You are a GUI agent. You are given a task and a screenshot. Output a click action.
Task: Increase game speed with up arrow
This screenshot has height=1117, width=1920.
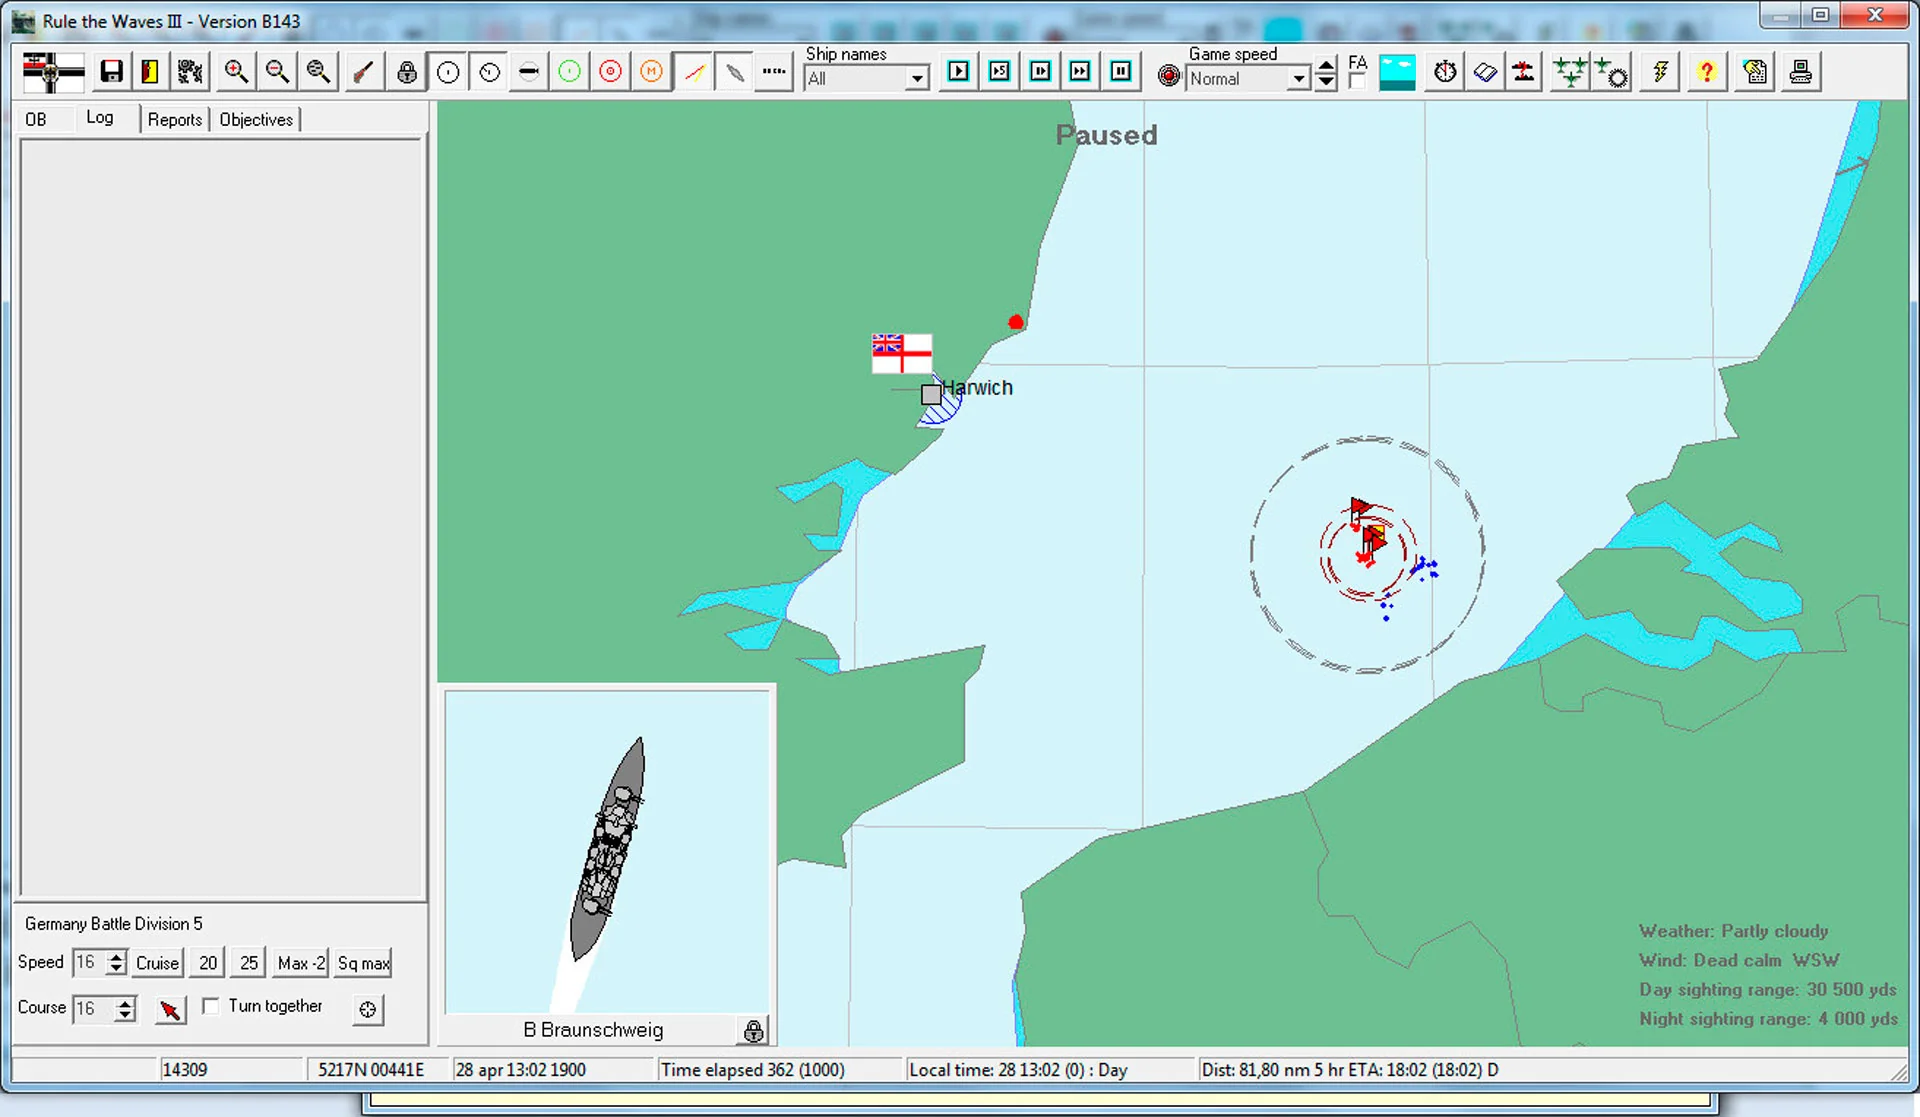[1326, 66]
